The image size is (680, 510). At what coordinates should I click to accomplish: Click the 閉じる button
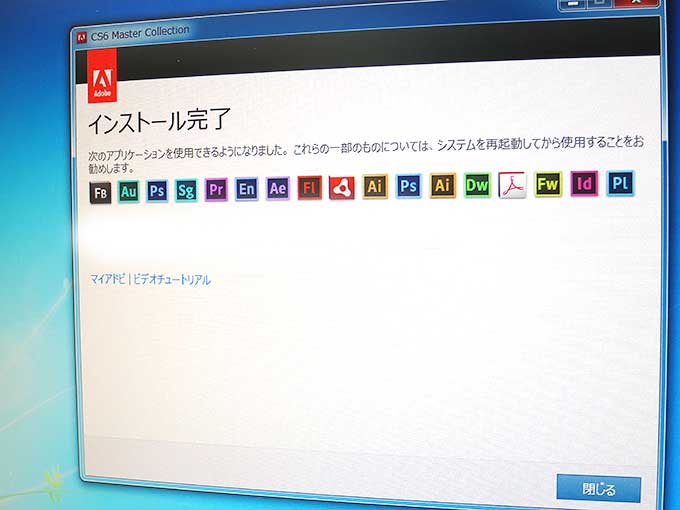598,489
